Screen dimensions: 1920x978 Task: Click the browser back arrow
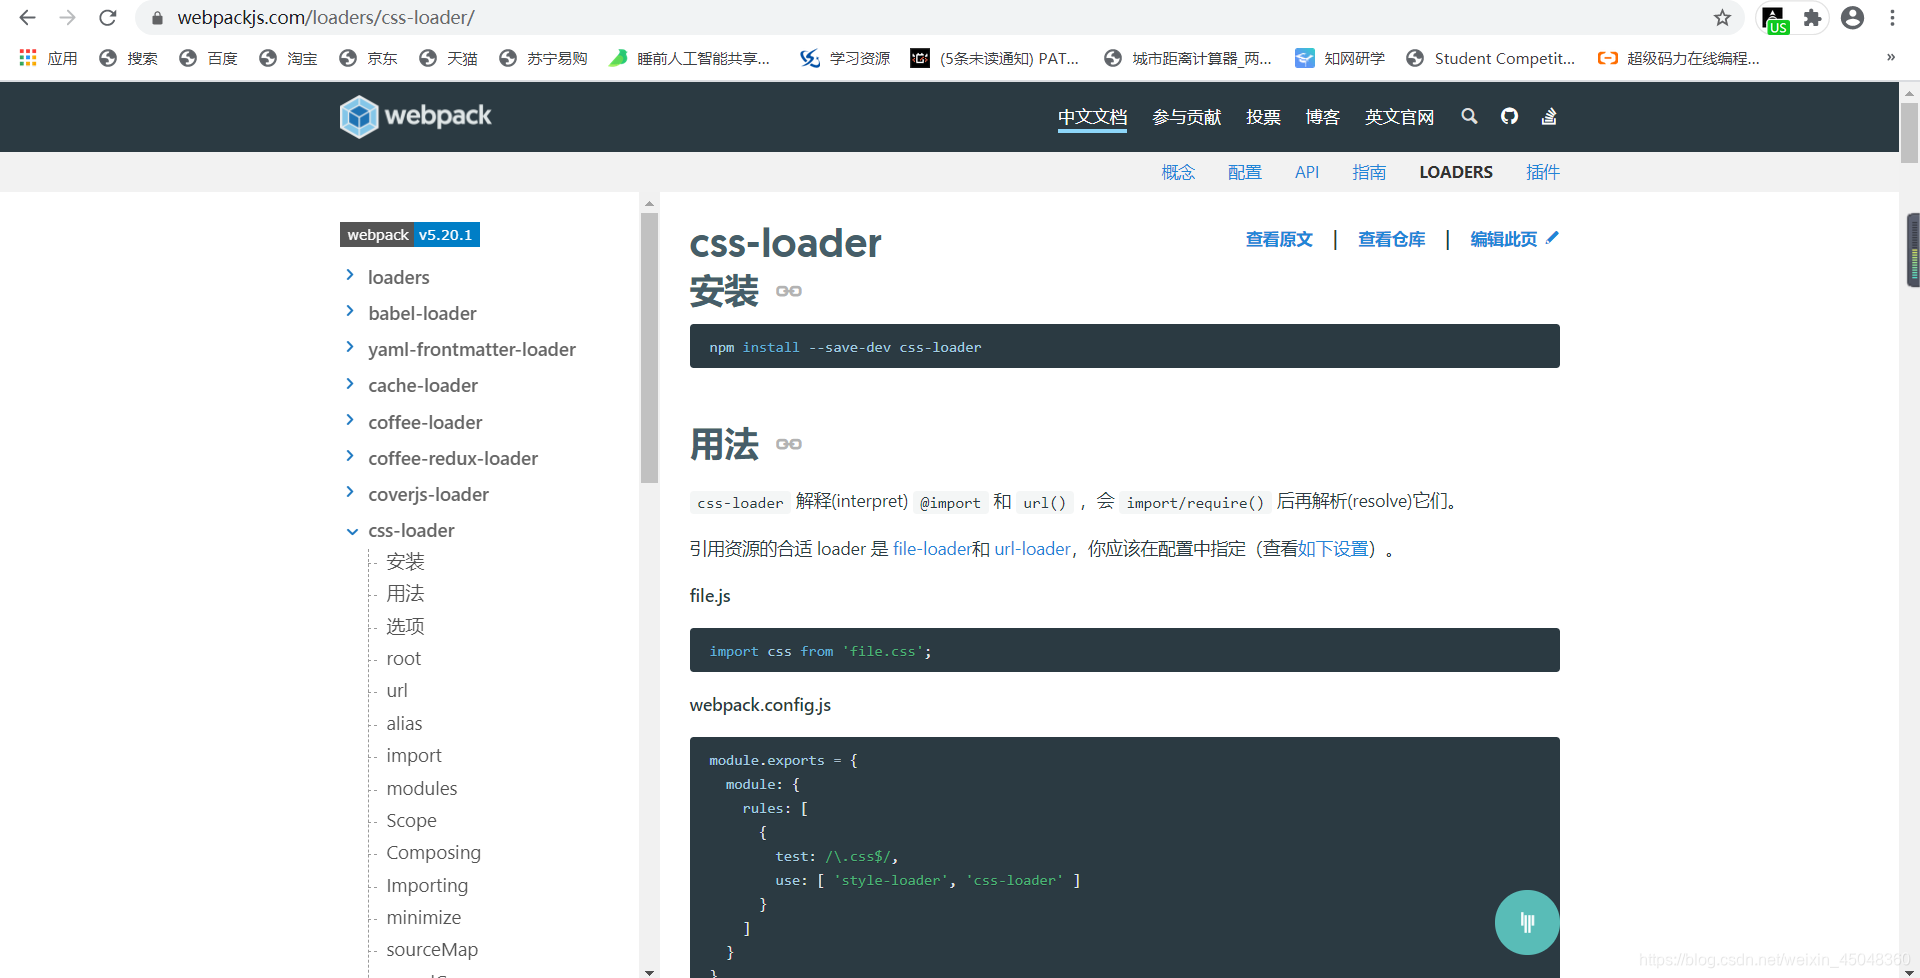(x=27, y=18)
